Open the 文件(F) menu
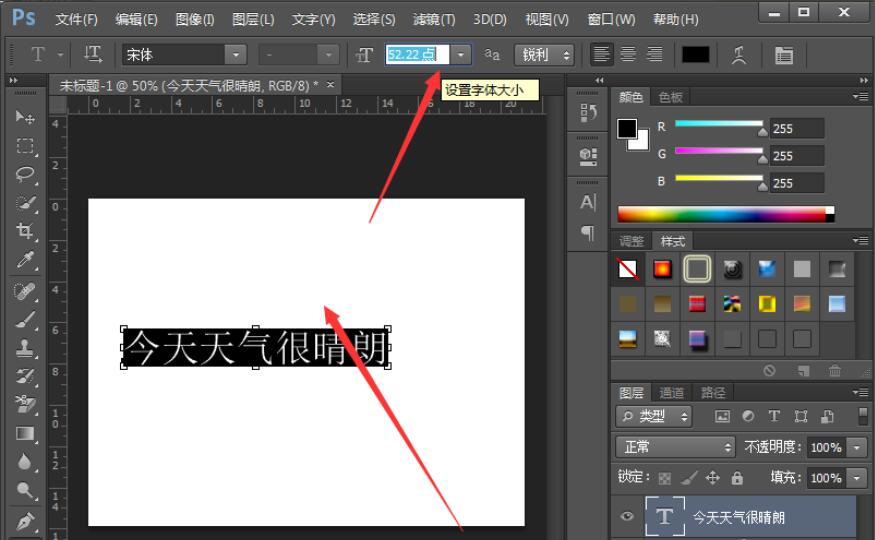The height and width of the screenshot is (540, 875). click(76, 20)
